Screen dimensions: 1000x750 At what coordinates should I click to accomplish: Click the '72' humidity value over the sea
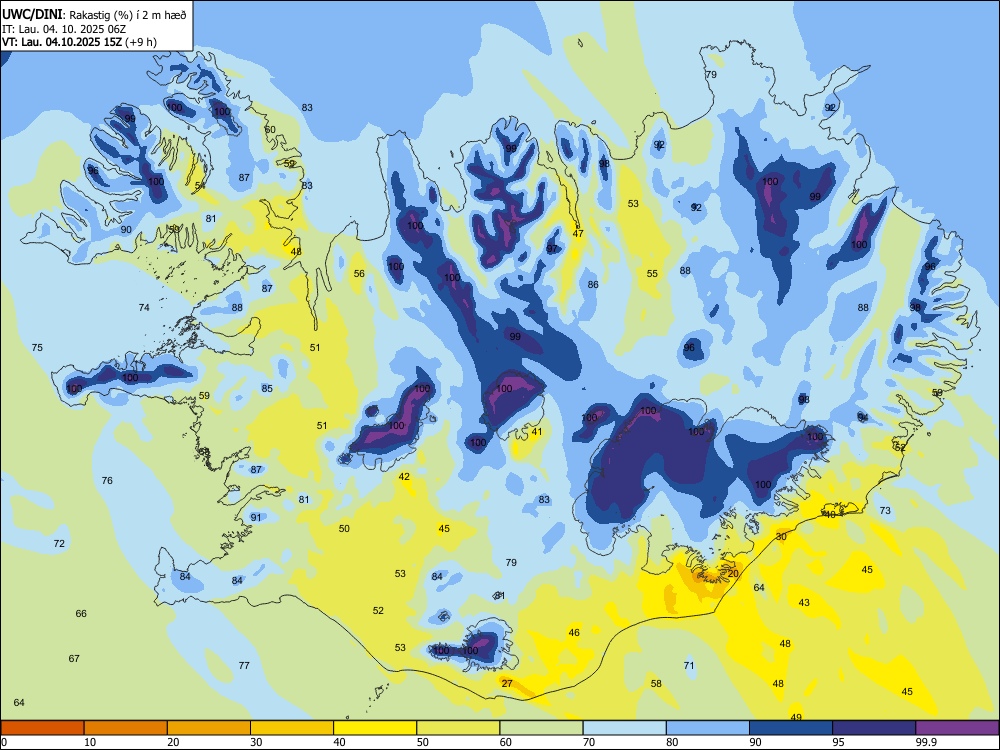(59, 543)
